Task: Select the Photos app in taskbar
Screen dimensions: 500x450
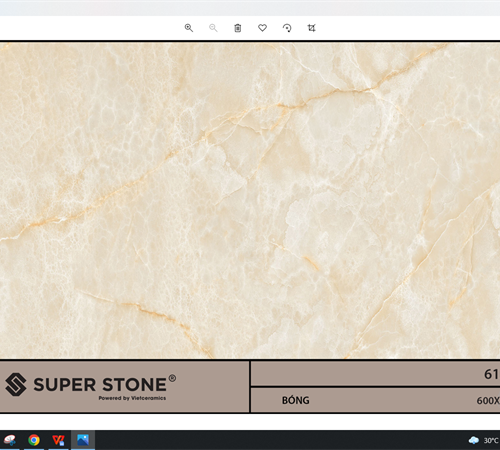Action: click(83, 440)
